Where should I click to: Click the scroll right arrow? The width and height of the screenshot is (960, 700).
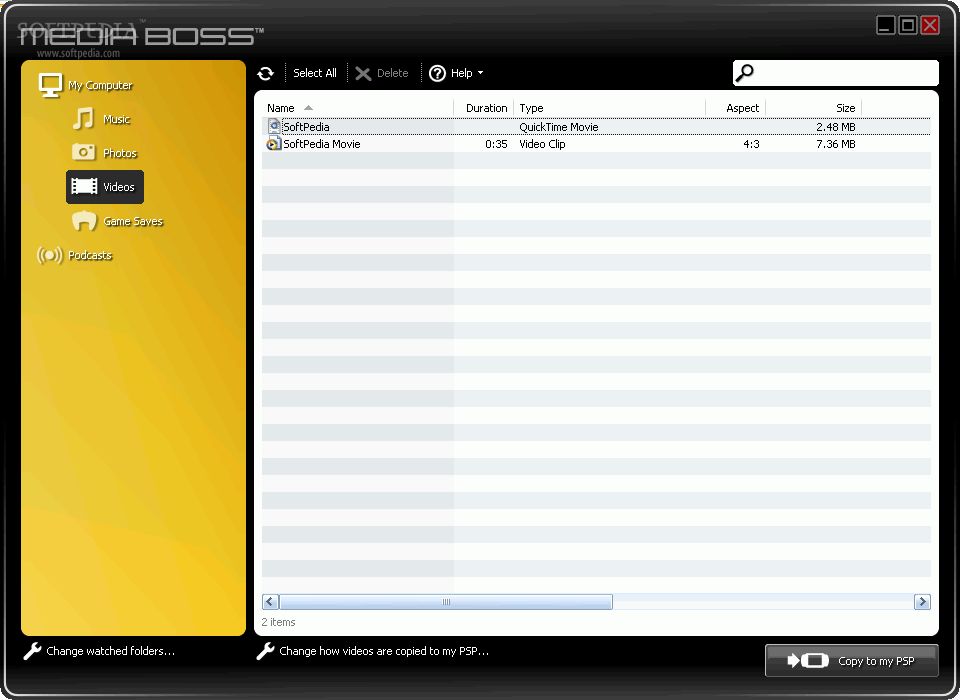point(922,602)
